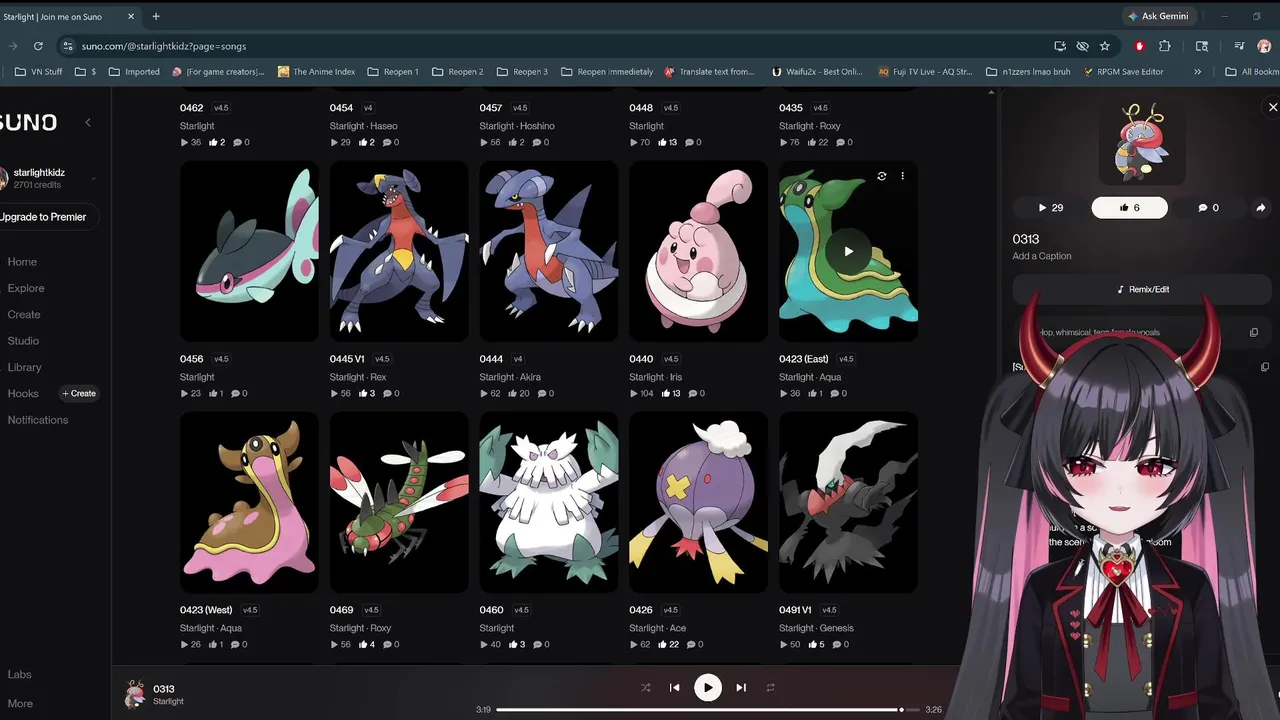Open Notifications in the sidebar

coord(38,420)
